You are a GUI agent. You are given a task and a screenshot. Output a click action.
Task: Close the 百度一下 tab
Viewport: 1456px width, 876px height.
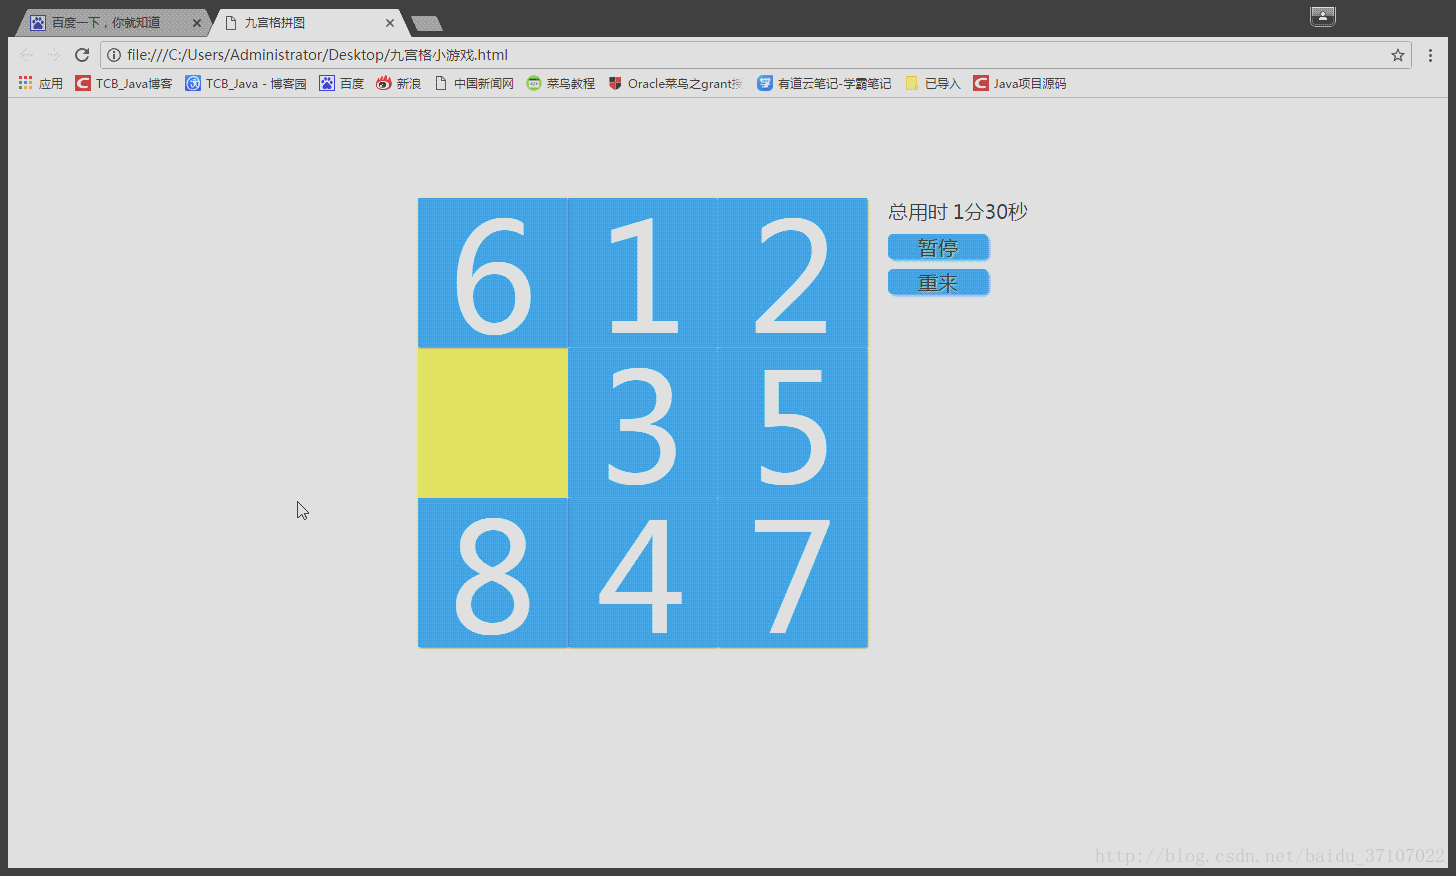pos(197,23)
